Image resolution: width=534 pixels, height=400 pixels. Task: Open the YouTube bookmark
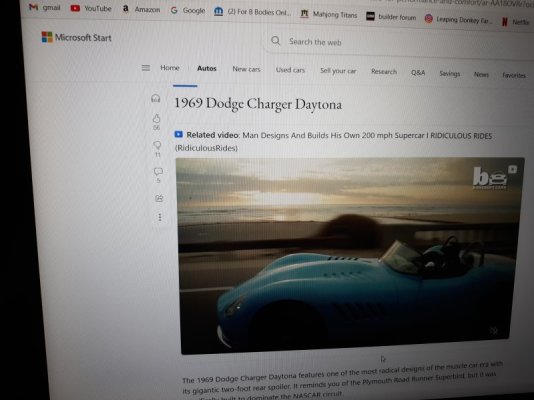(x=91, y=9)
